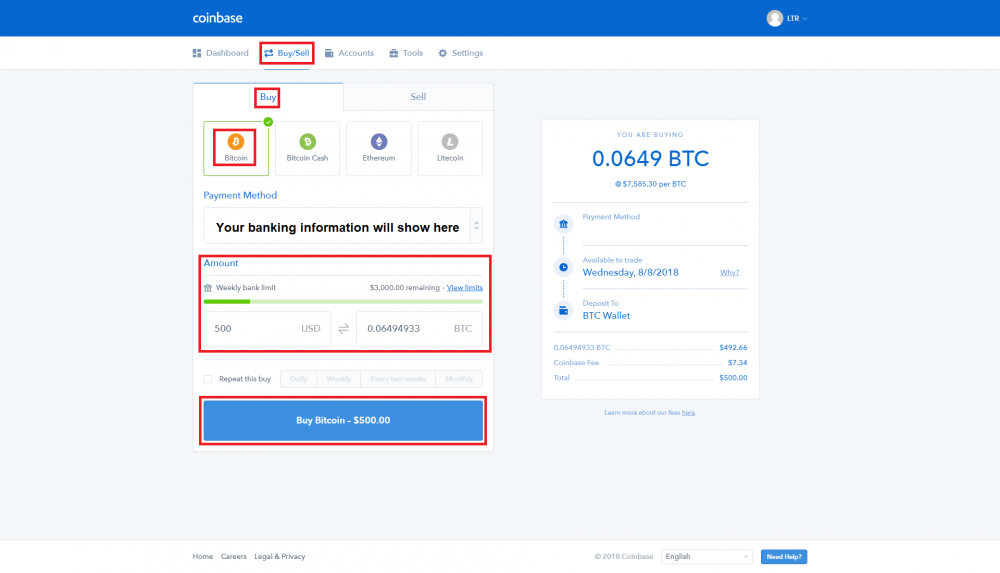Click the weekly bank limit progress bar
Screen dimensions: 1000x573
(342, 301)
